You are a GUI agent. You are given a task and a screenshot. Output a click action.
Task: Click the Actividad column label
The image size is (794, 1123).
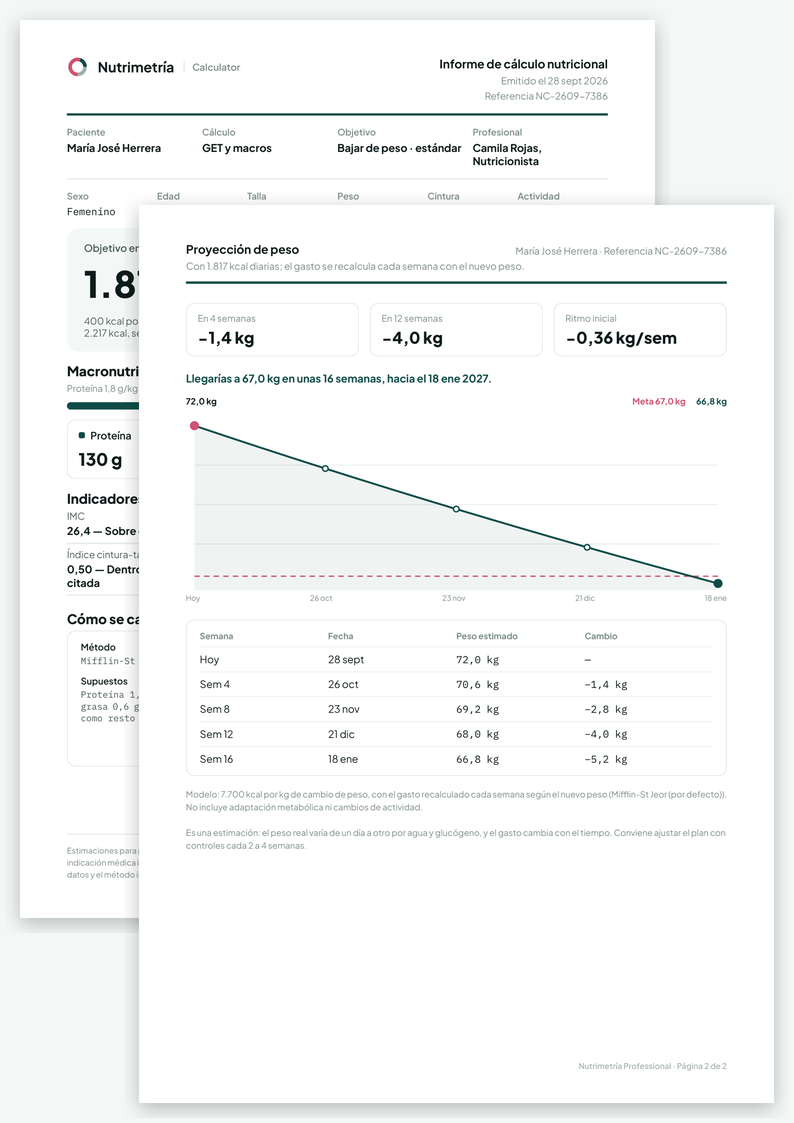(x=538, y=196)
